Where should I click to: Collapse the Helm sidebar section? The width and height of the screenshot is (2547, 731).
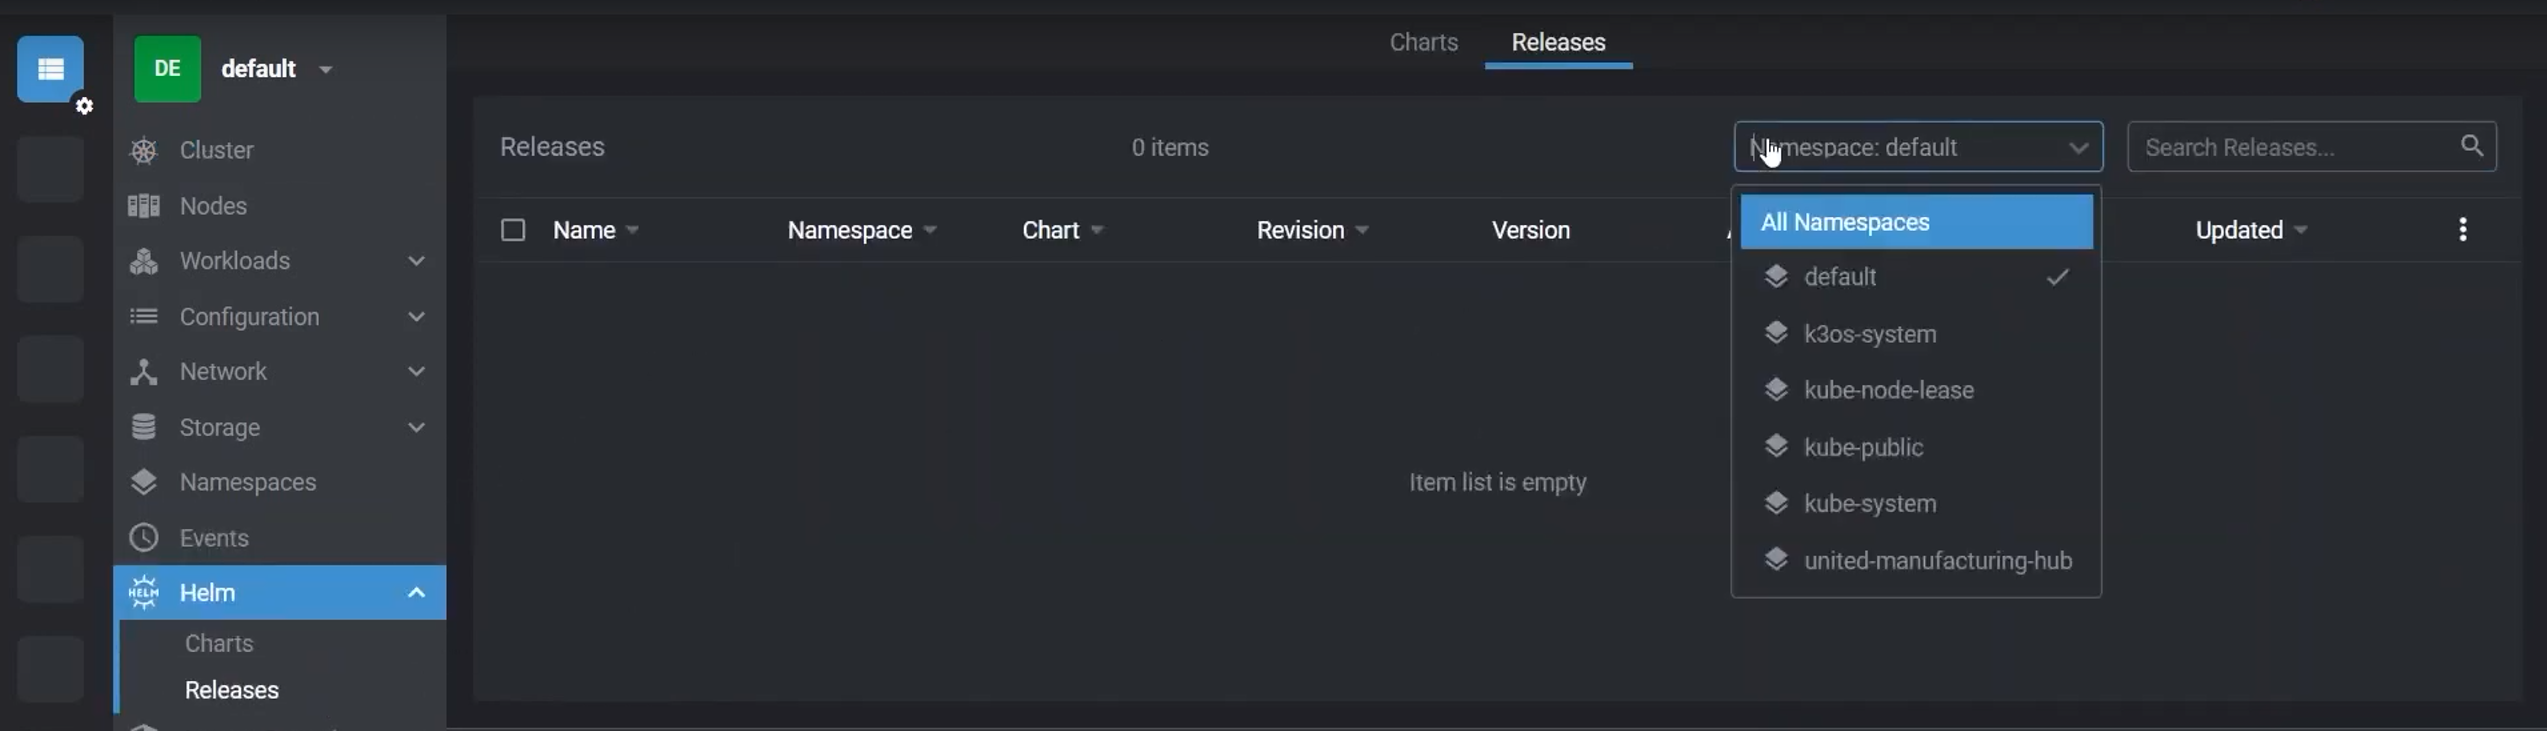click(416, 593)
